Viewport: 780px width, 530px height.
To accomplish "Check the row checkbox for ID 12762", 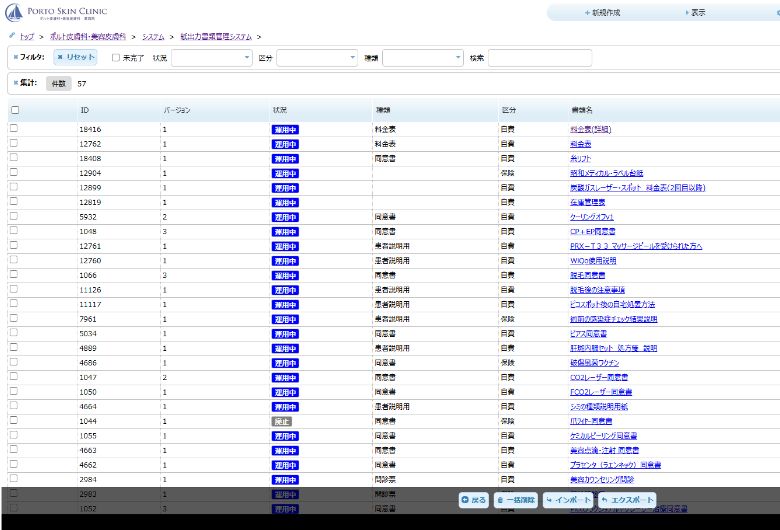I will [14, 143].
